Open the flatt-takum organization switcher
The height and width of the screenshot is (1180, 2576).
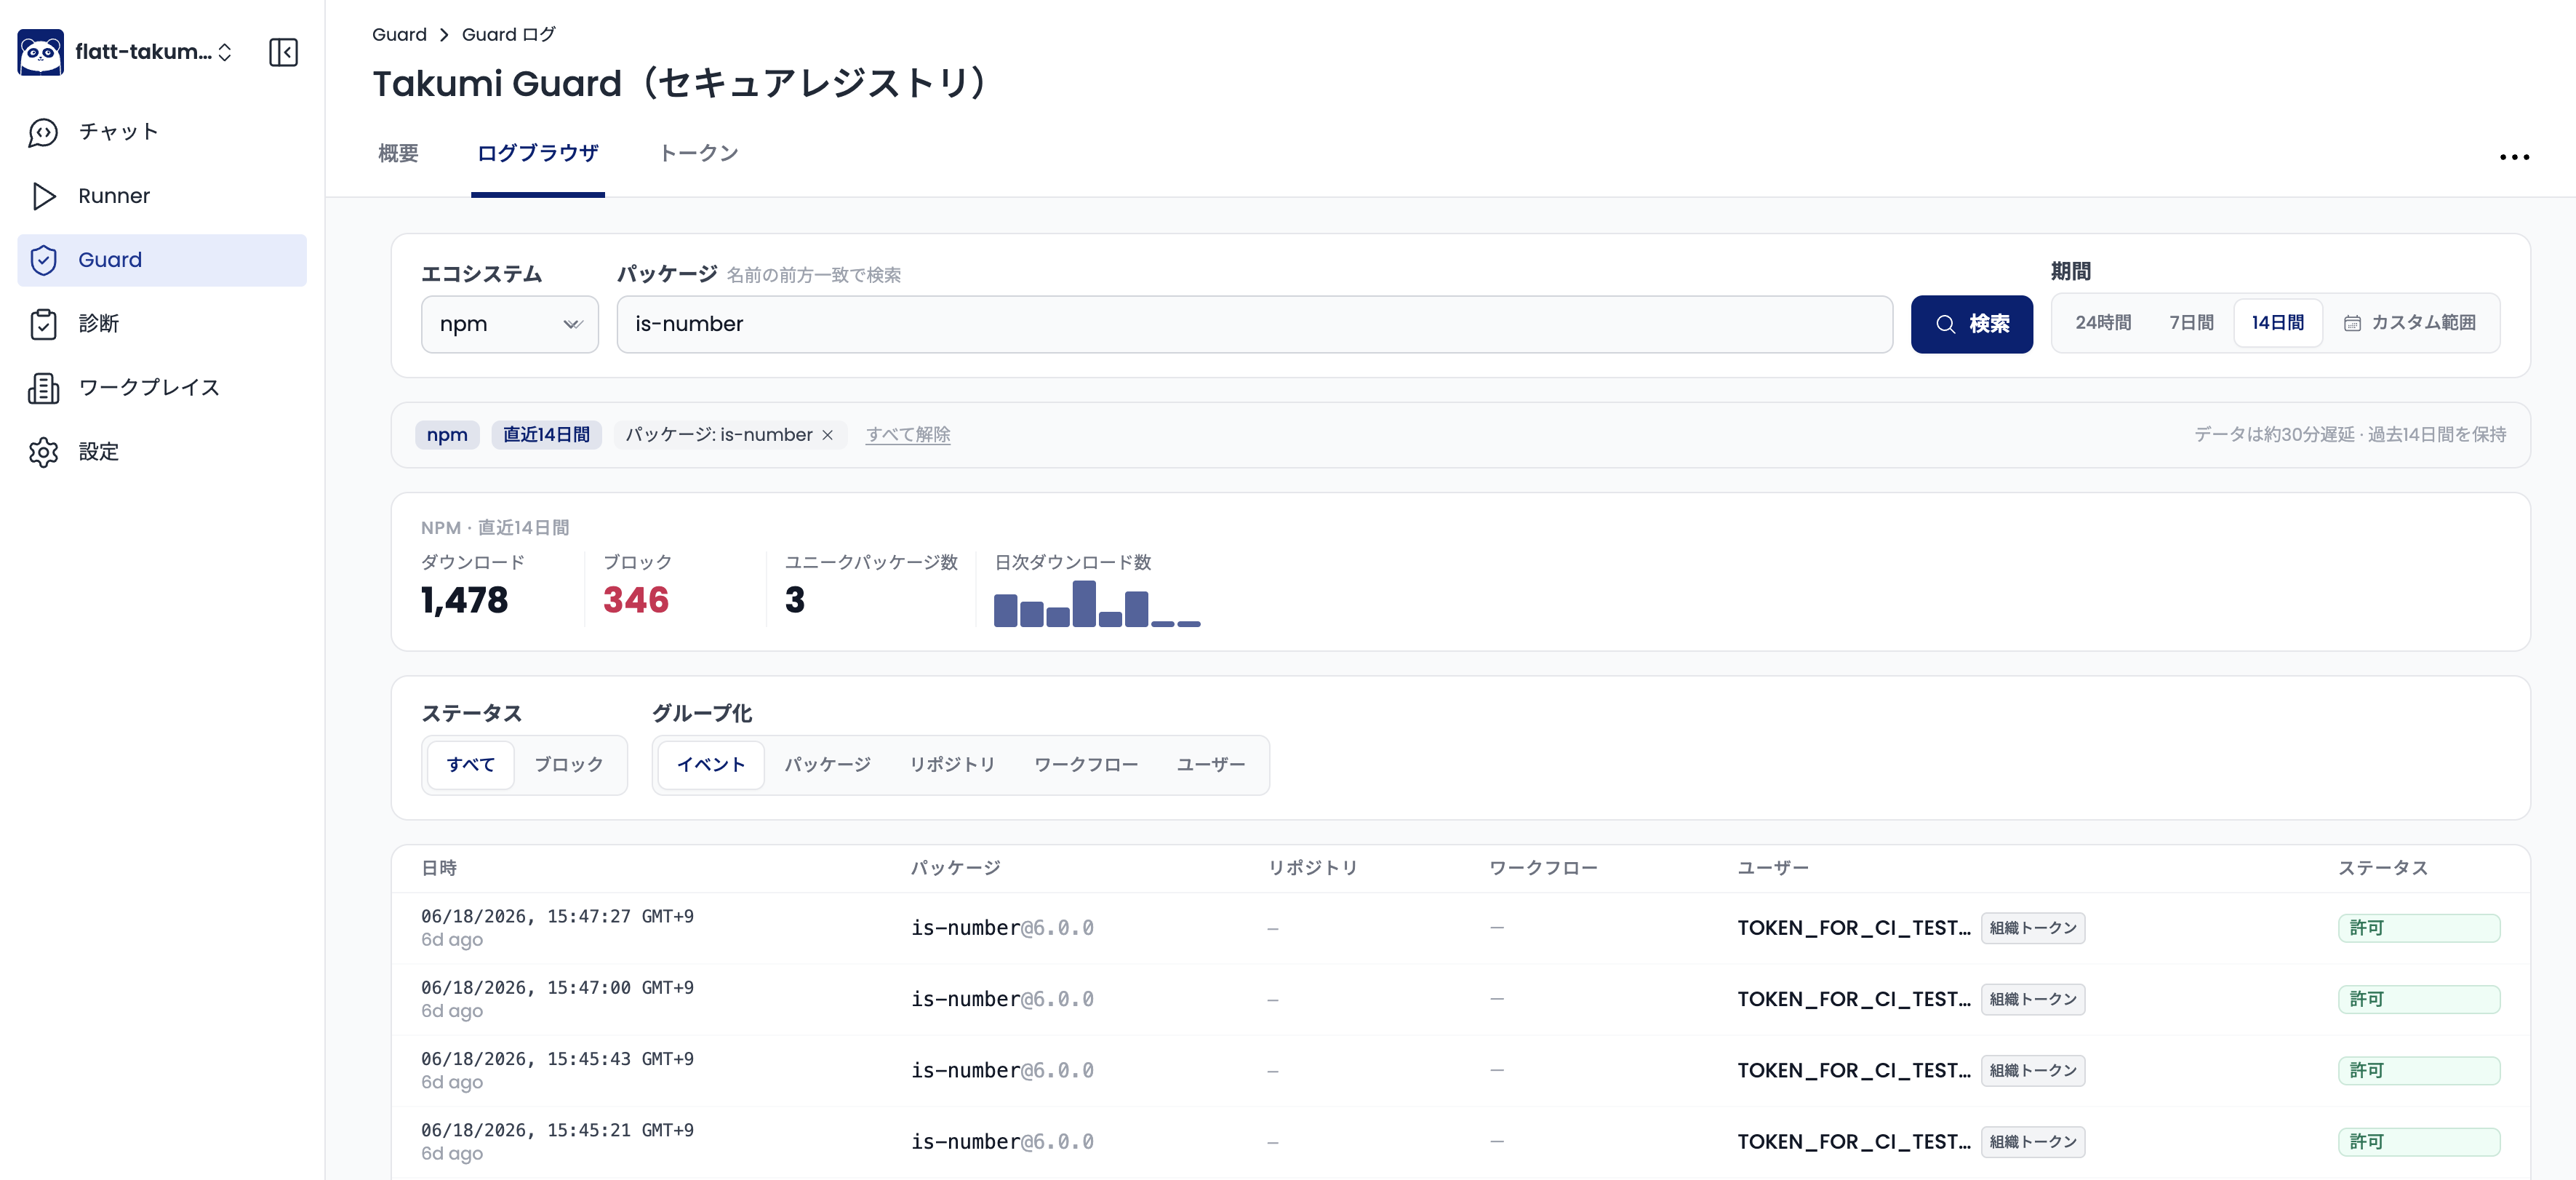point(154,52)
